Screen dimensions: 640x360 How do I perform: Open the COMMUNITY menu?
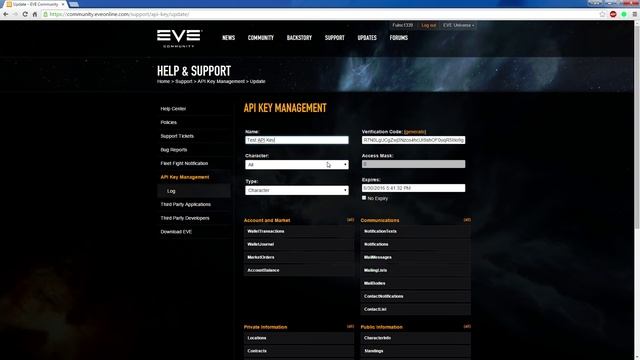(x=260, y=38)
